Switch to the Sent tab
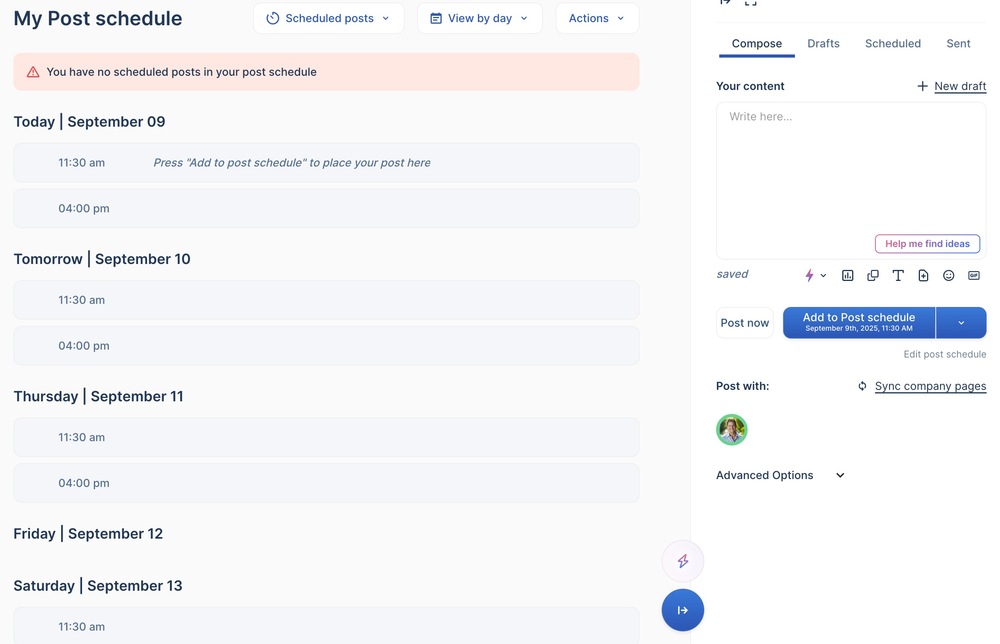This screenshot has width=1000, height=644. click(958, 43)
